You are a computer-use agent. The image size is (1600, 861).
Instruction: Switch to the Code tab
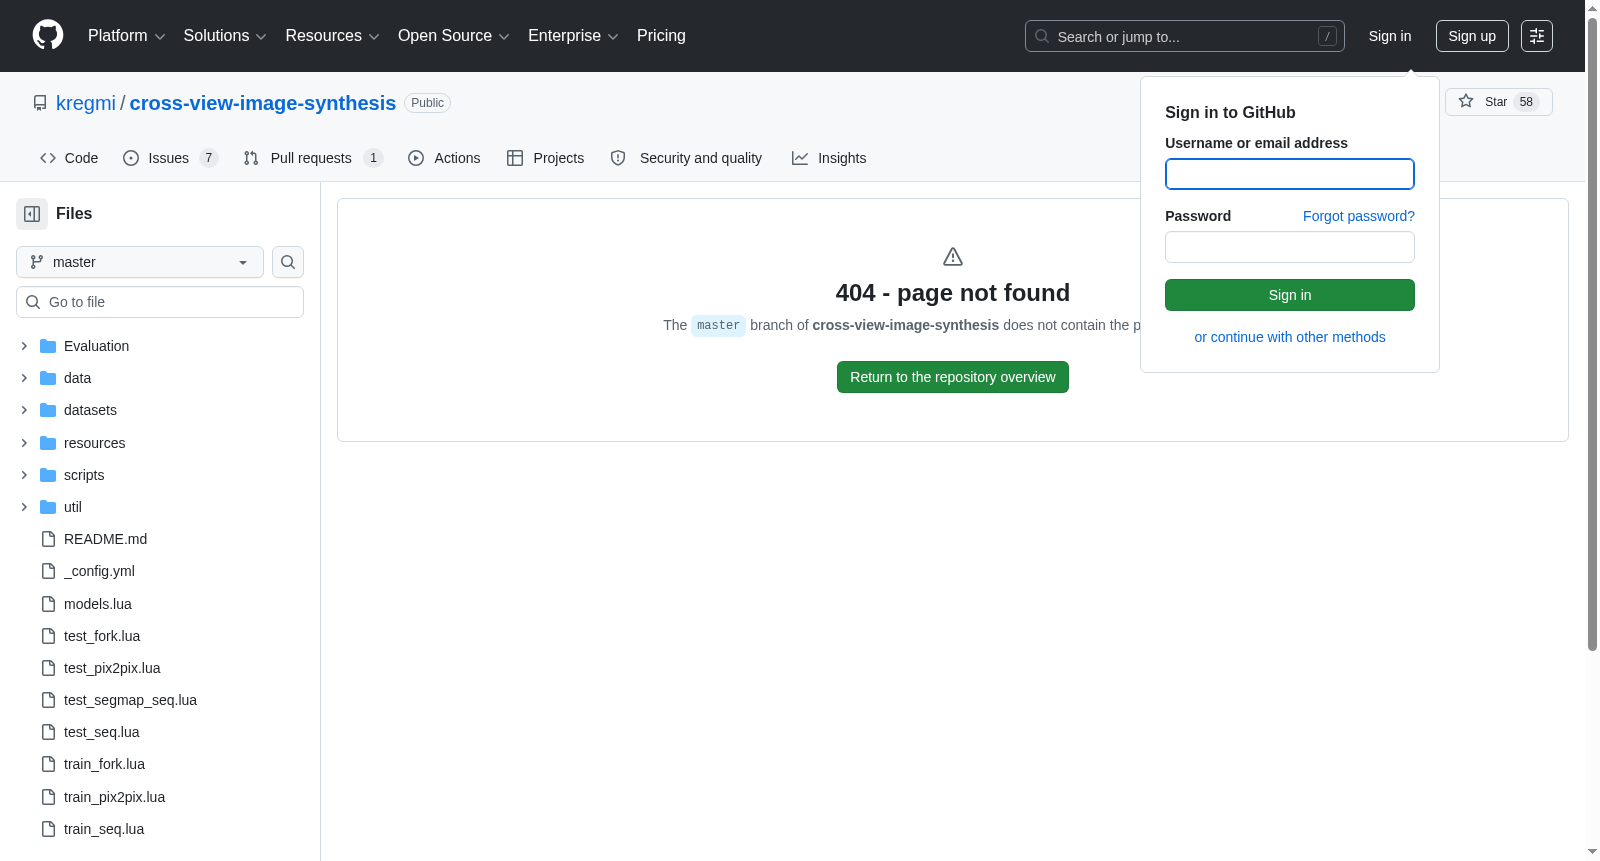click(x=69, y=158)
